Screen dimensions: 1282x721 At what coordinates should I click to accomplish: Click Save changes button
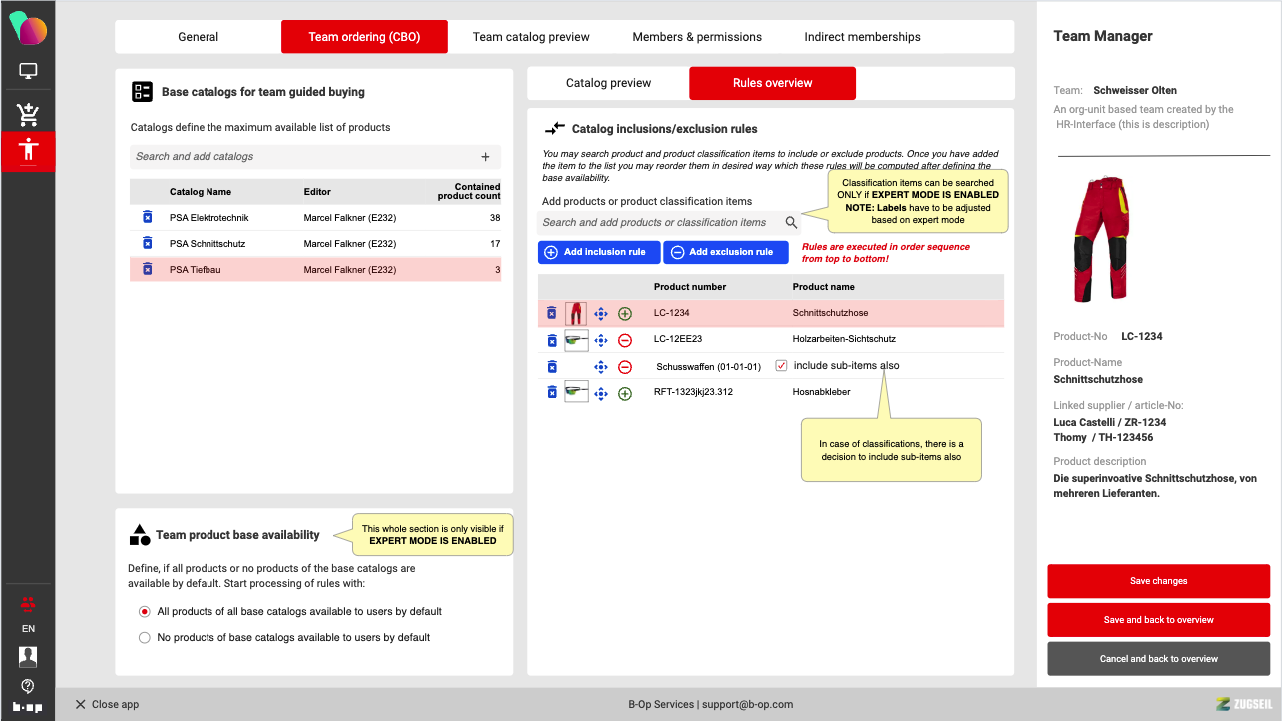[x=1158, y=581]
